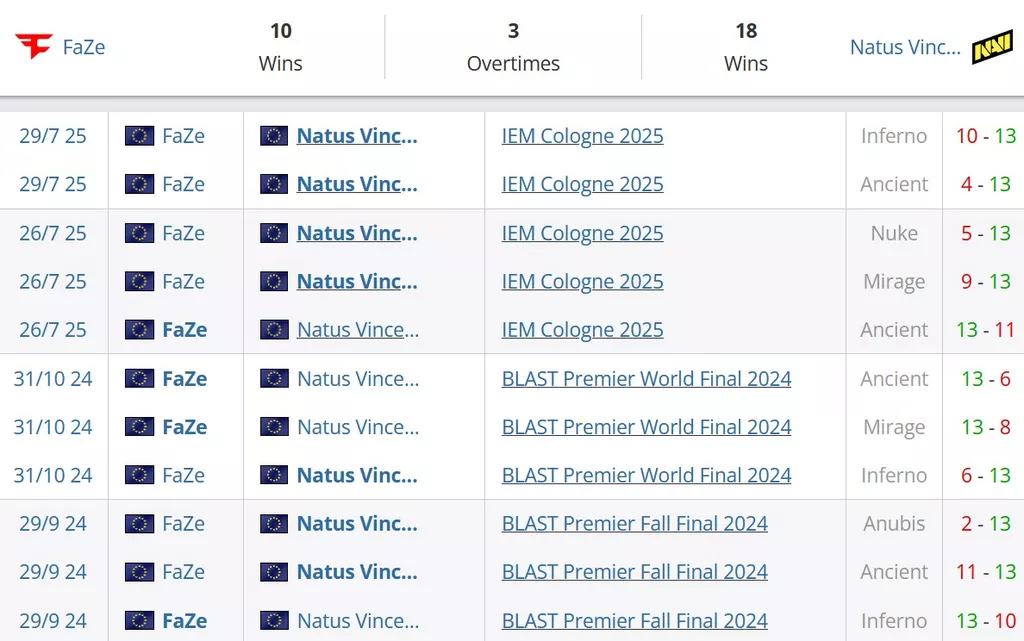Click Natus Vinc... on the 9 - 13 Mirage row
Viewport: 1024px width, 641px height.
(x=357, y=281)
